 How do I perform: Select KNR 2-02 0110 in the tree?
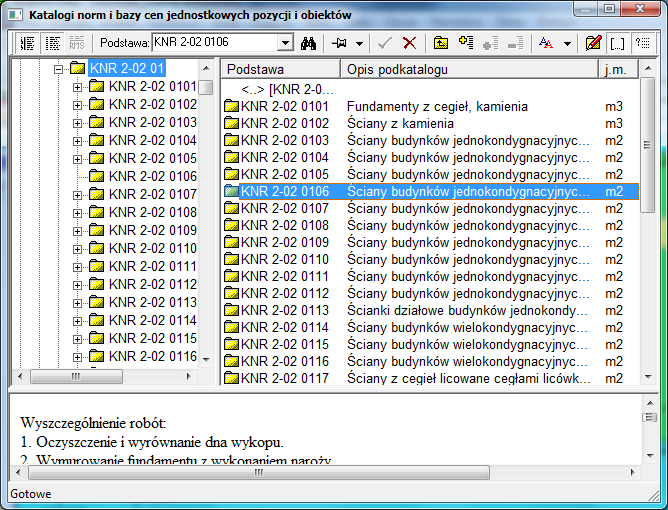tap(152, 248)
